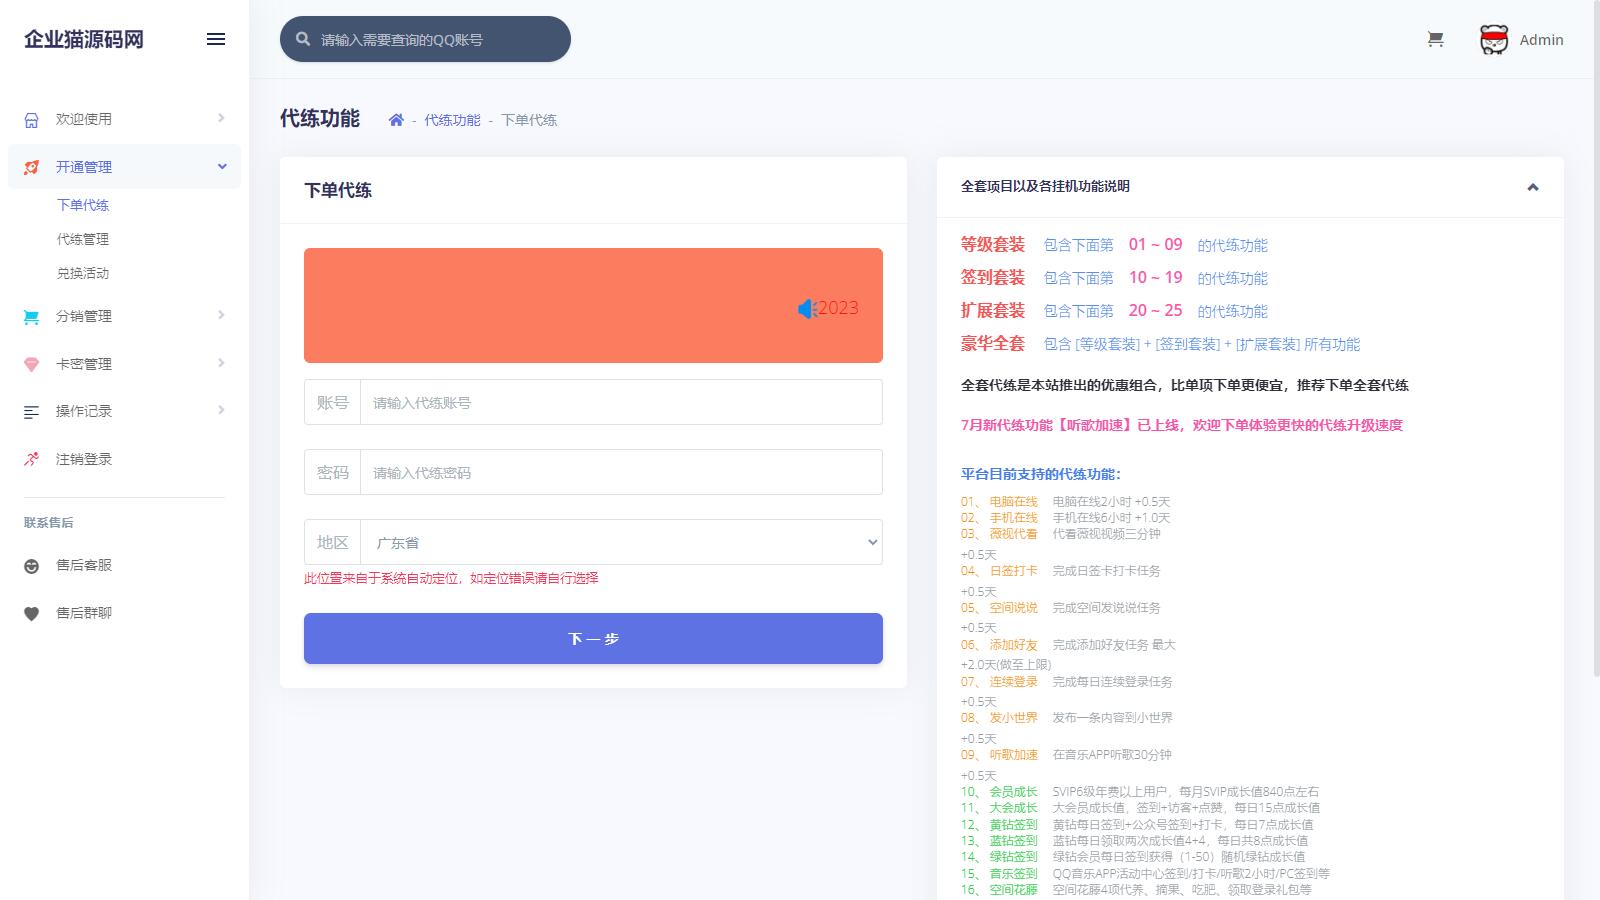The image size is (1600, 900).
Task: Open the shopping cart icon in the header
Action: [x=1435, y=40]
